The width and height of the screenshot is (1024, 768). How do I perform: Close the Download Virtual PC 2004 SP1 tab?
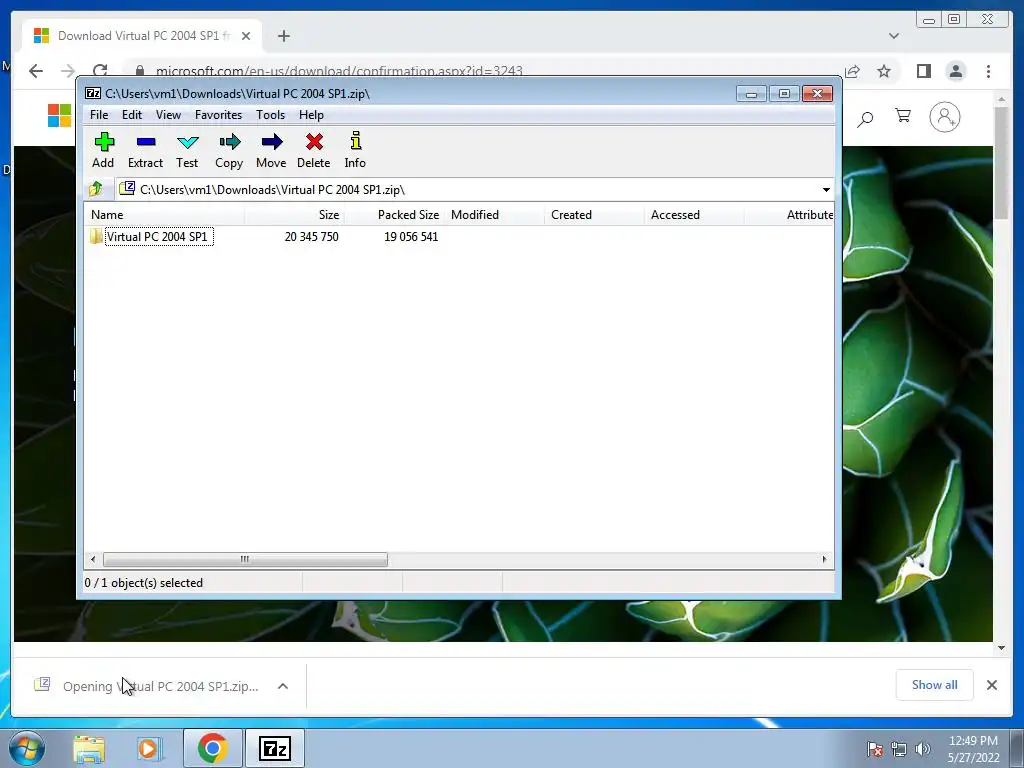point(246,36)
